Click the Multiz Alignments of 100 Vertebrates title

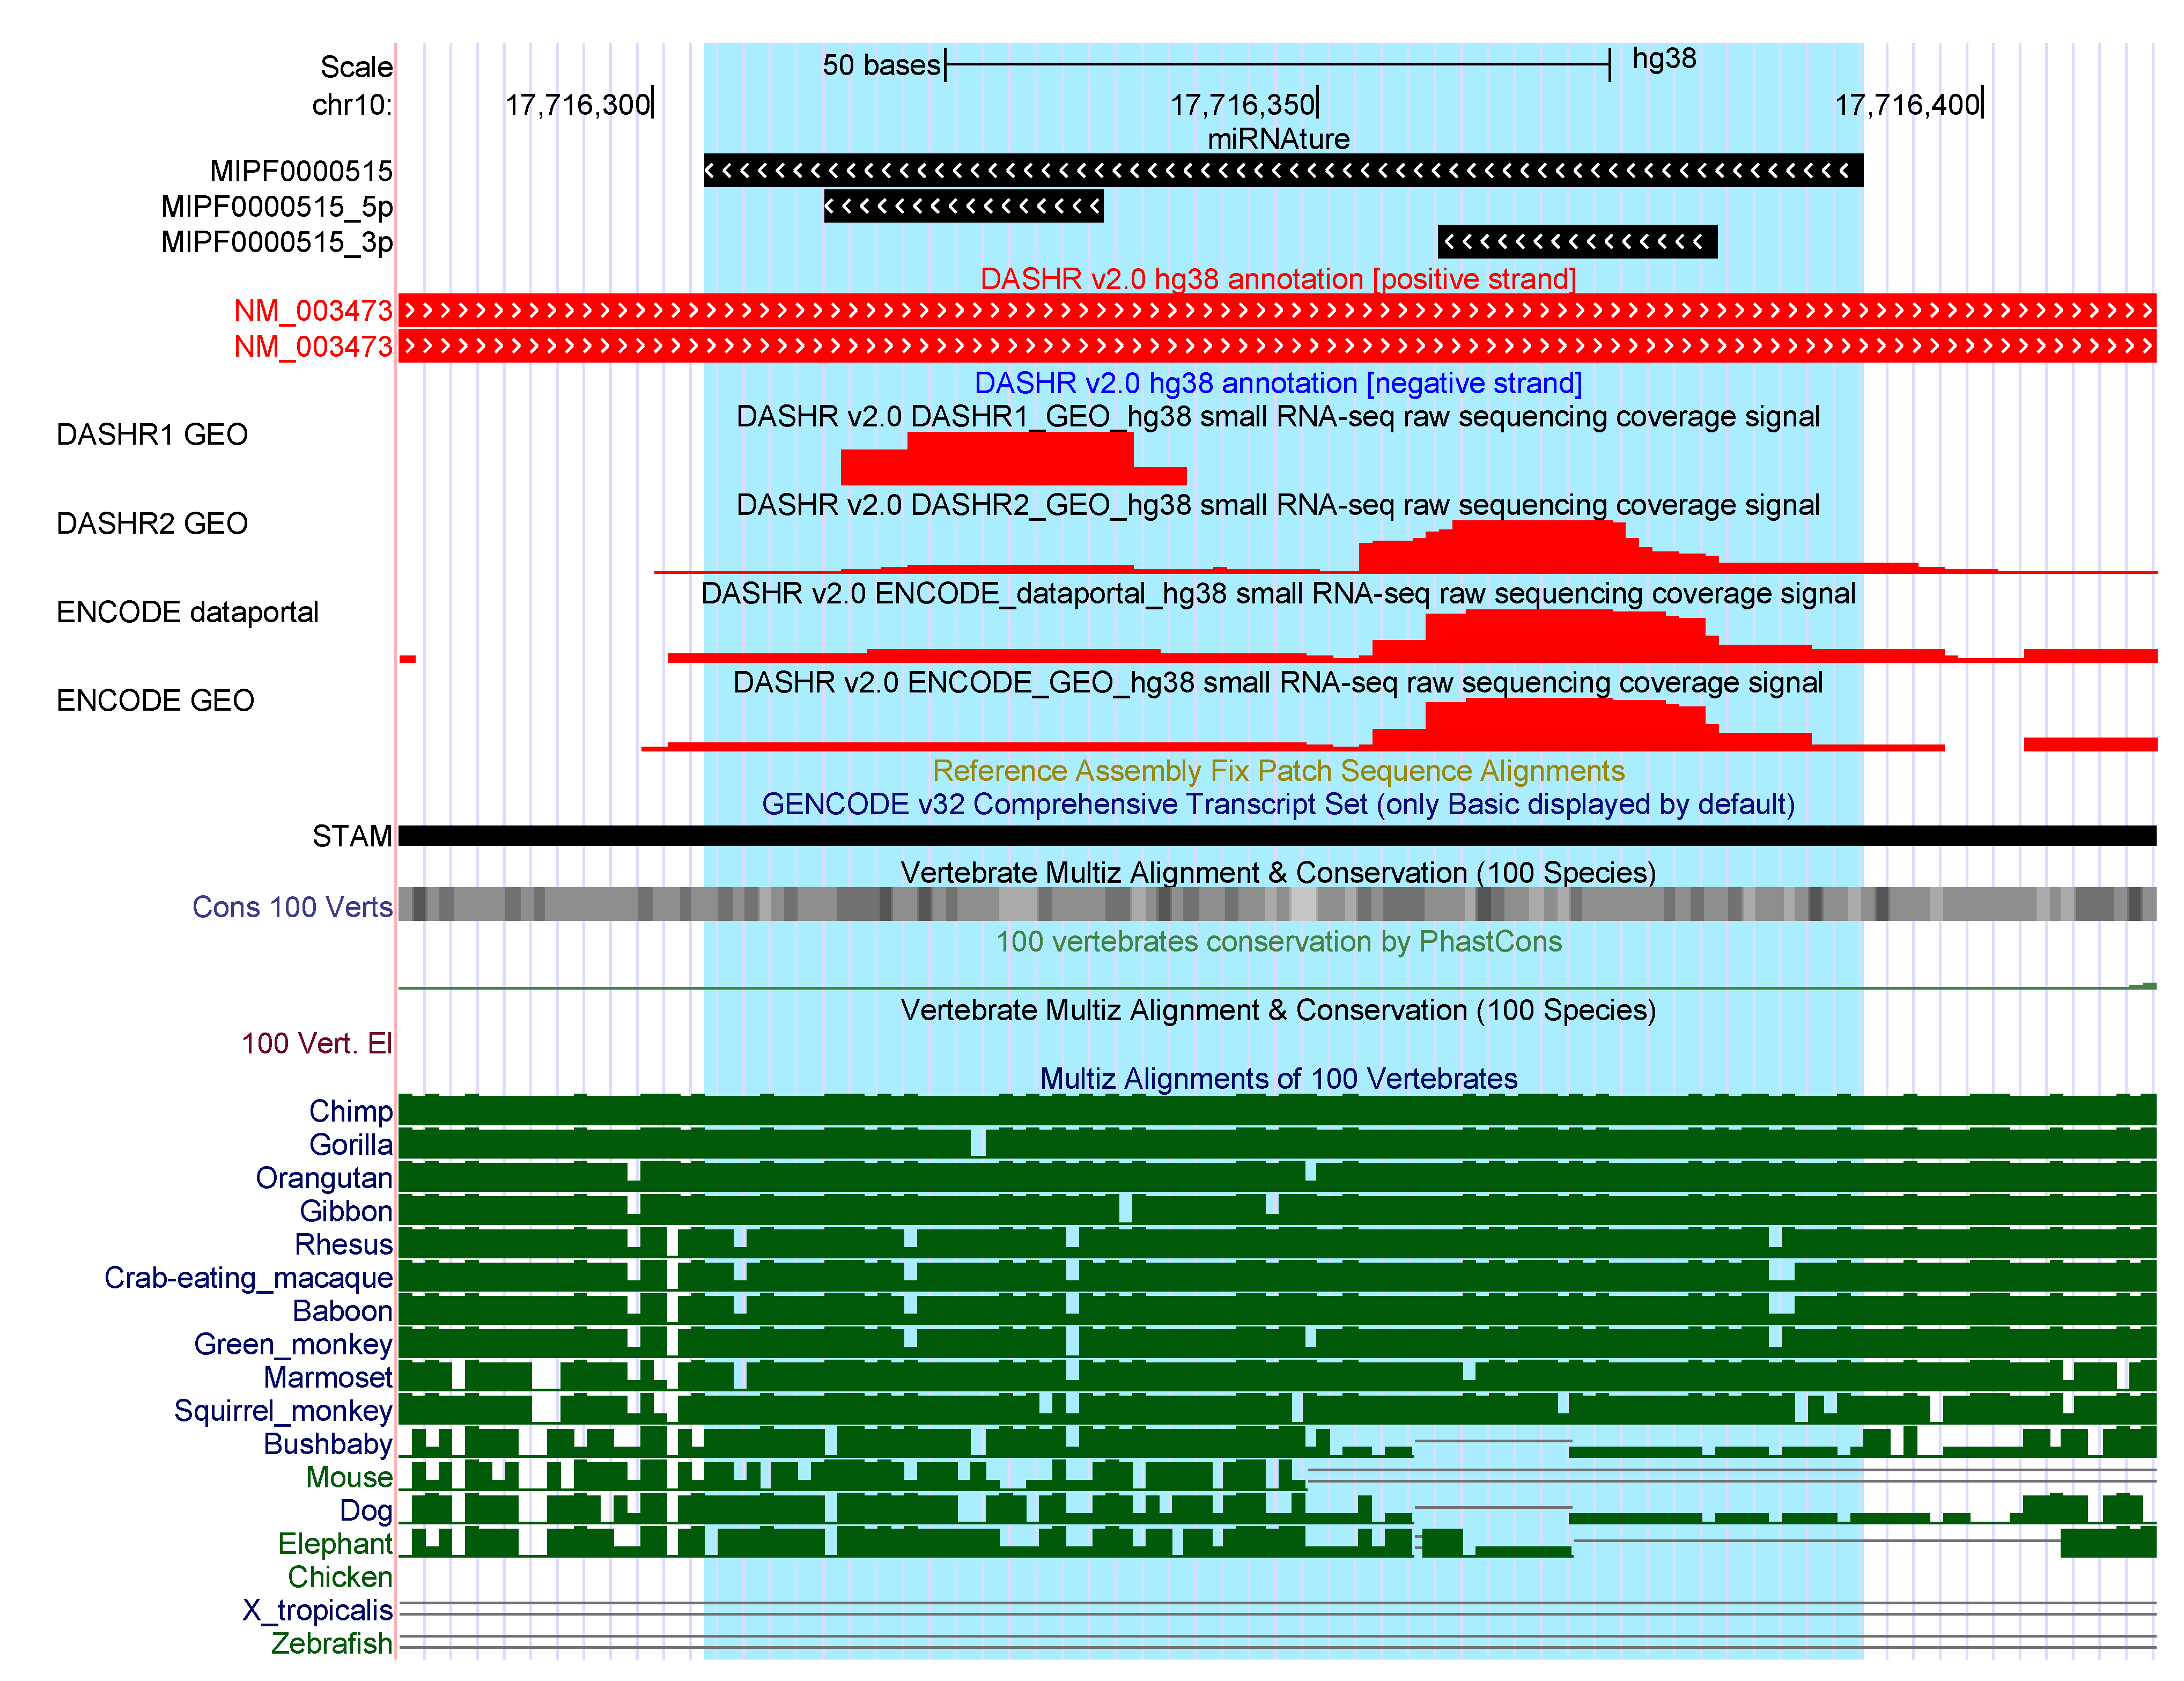coord(1278,1078)
